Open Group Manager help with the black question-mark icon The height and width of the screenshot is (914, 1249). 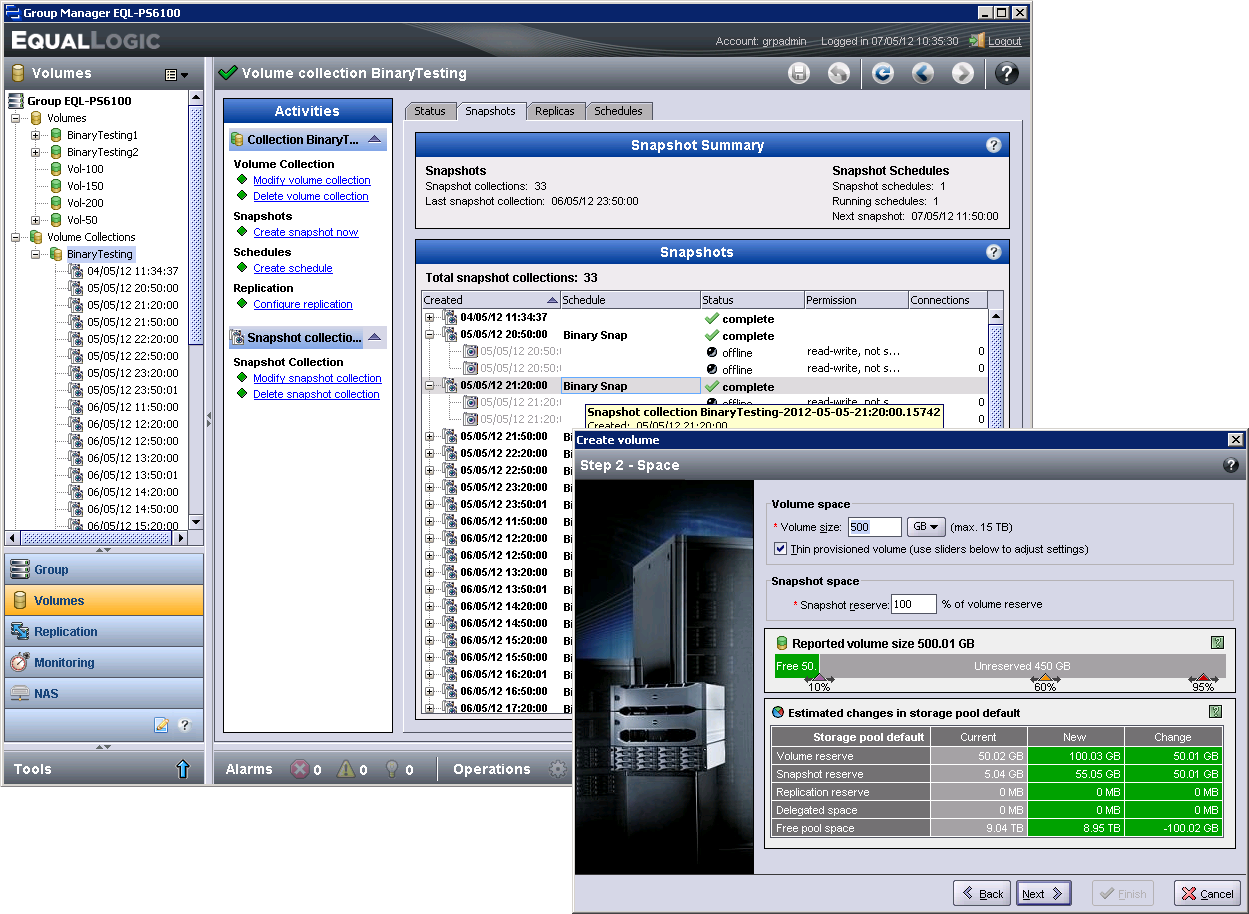tap(1007, 73)
